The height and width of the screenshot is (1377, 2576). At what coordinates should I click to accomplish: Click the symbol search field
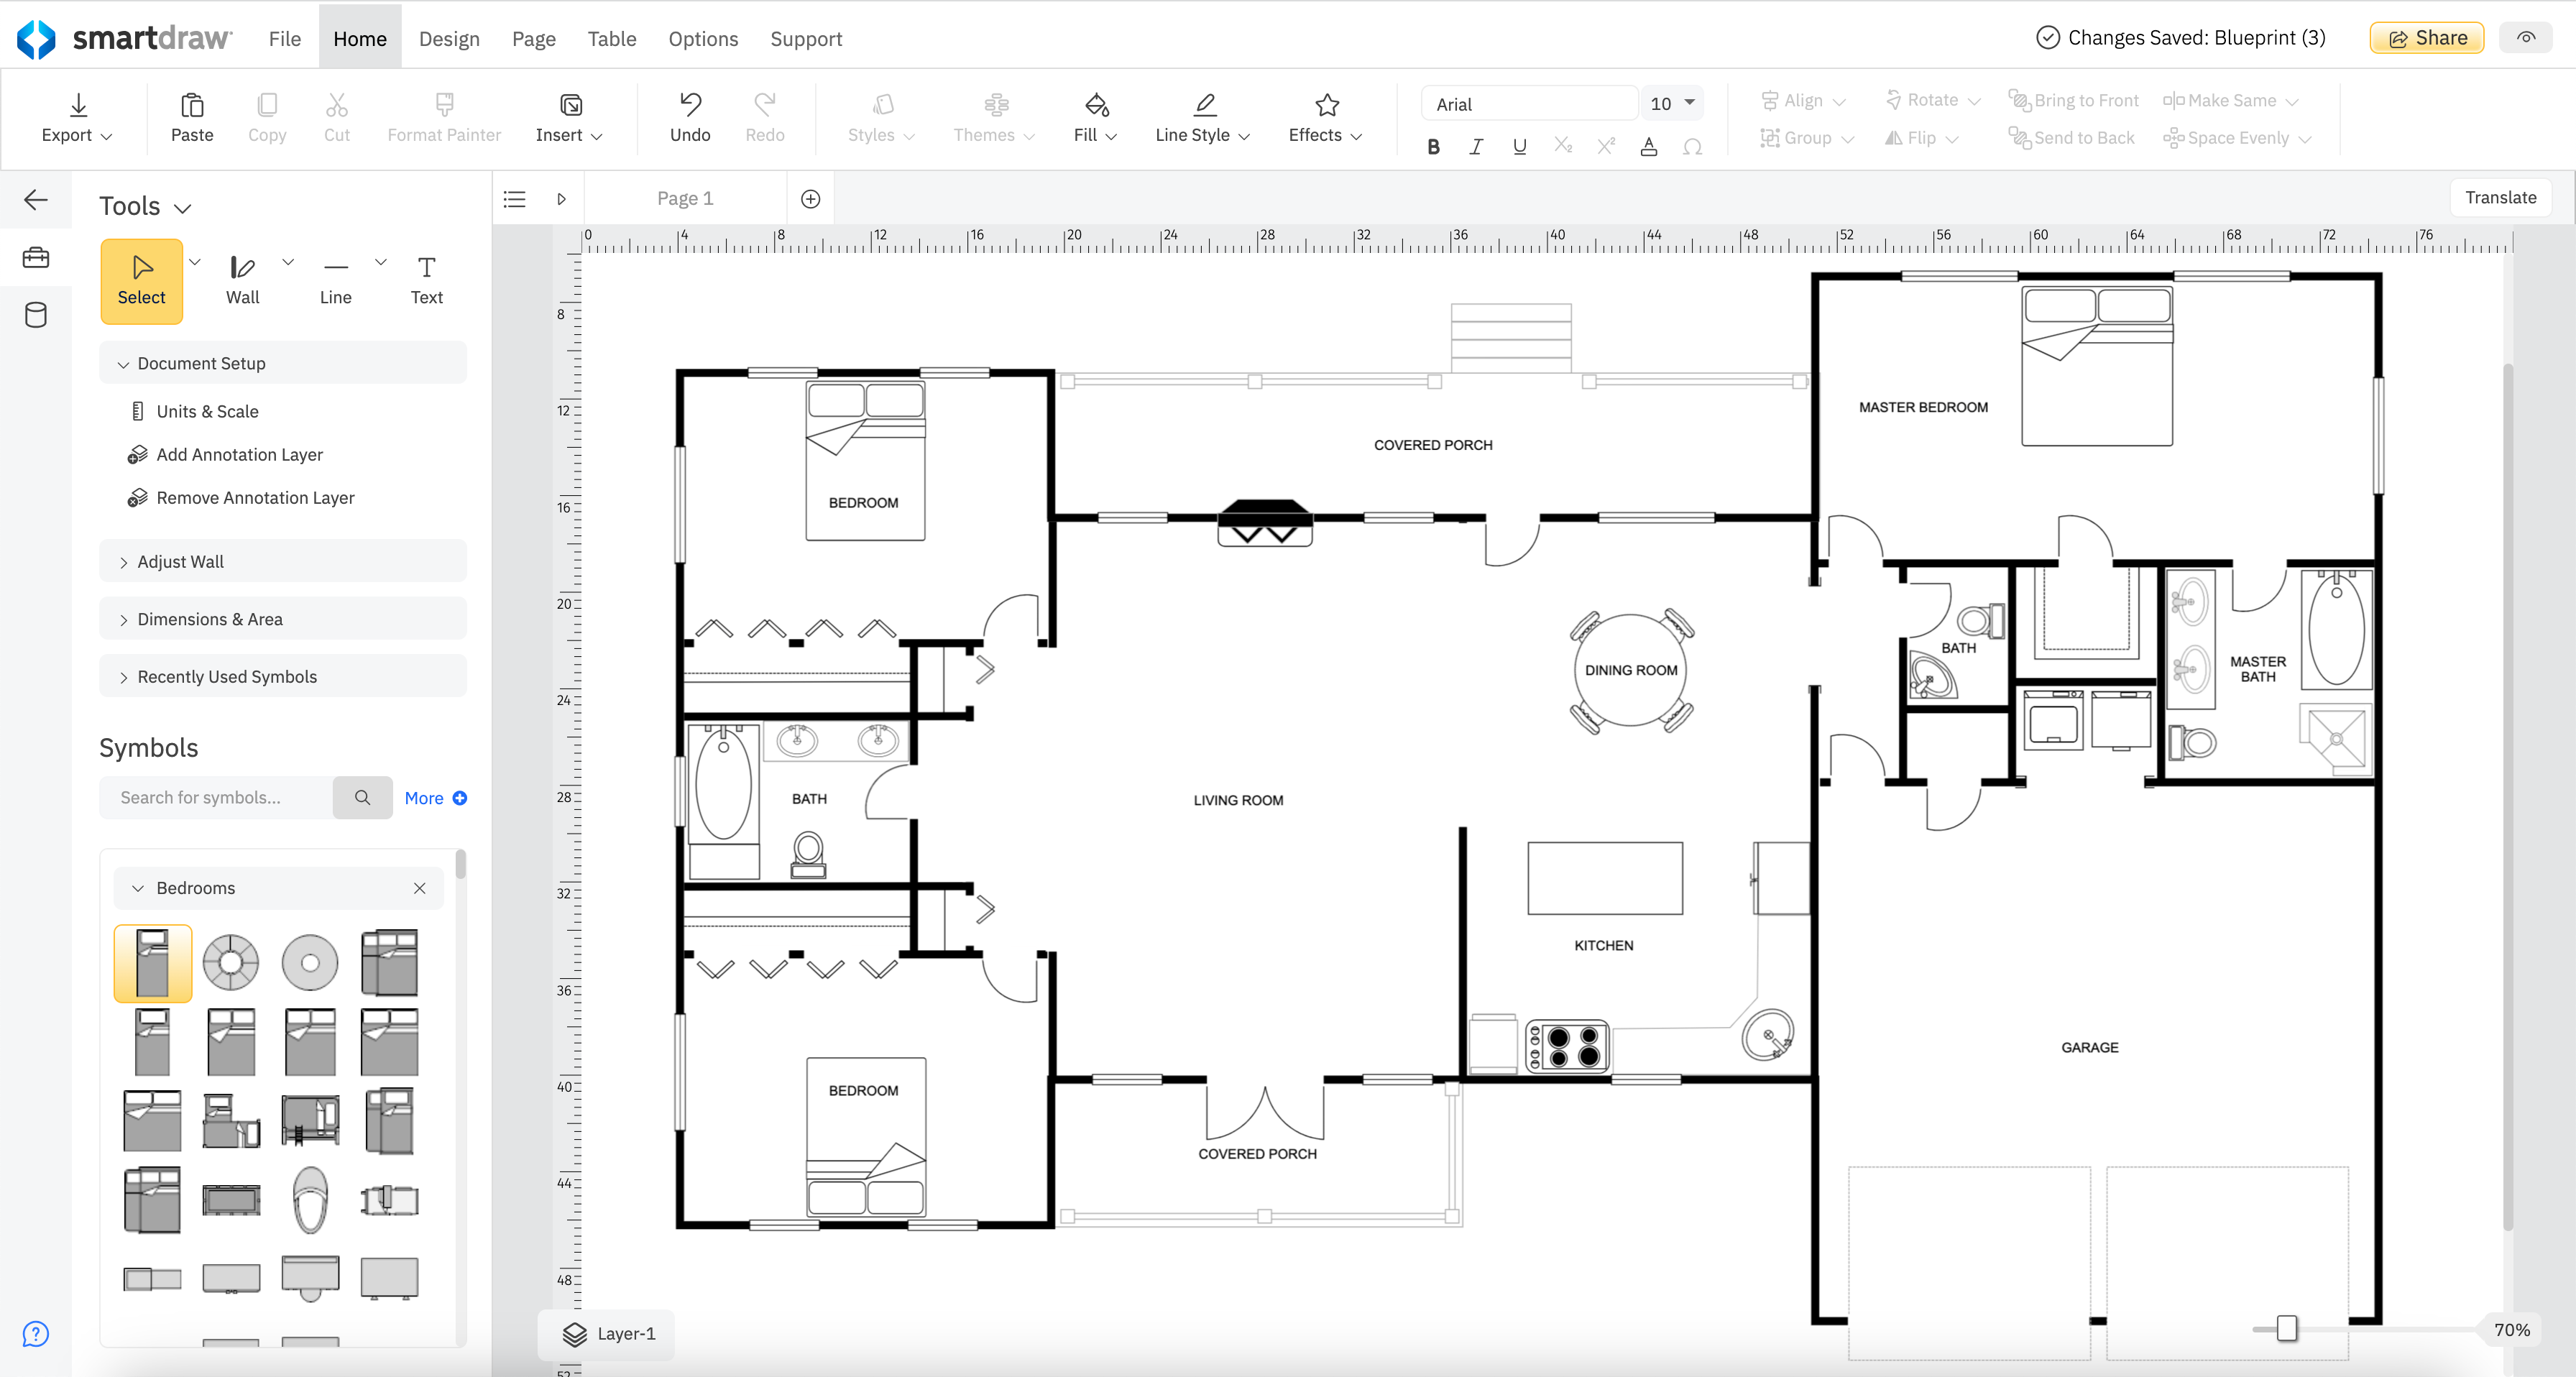tap(216, 797)
